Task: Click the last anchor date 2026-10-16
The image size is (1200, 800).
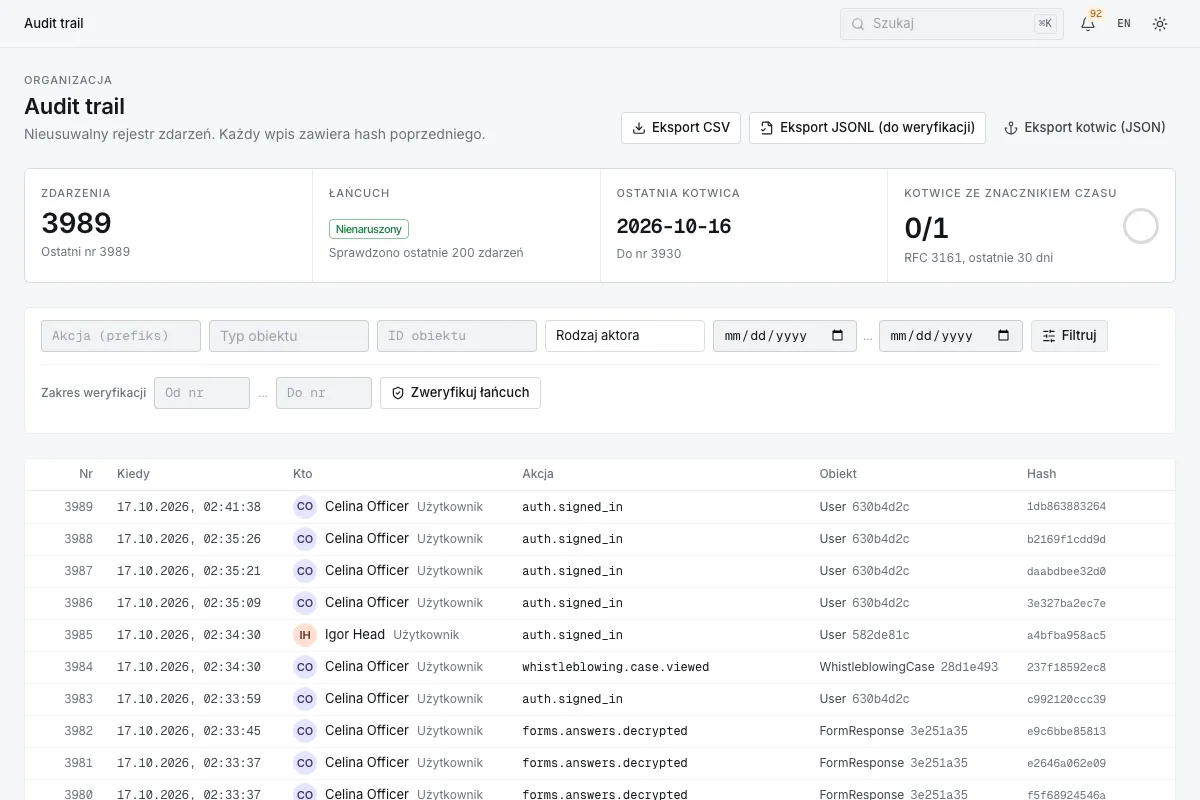Action: coord(674,227)
